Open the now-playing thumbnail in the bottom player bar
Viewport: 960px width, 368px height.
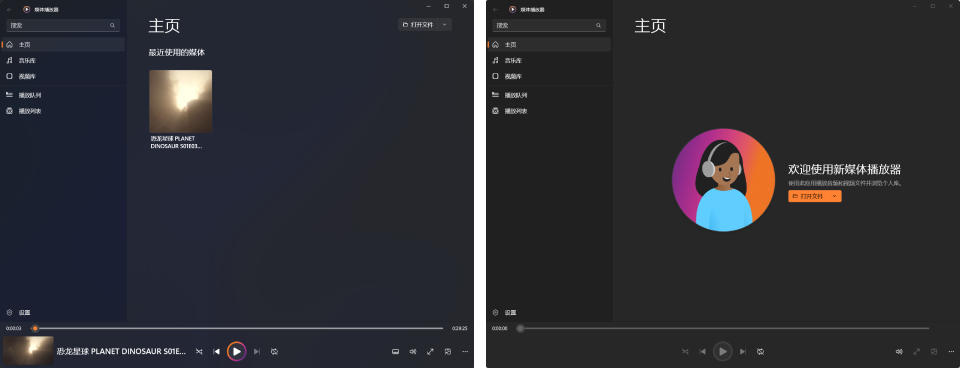(28, 351)
